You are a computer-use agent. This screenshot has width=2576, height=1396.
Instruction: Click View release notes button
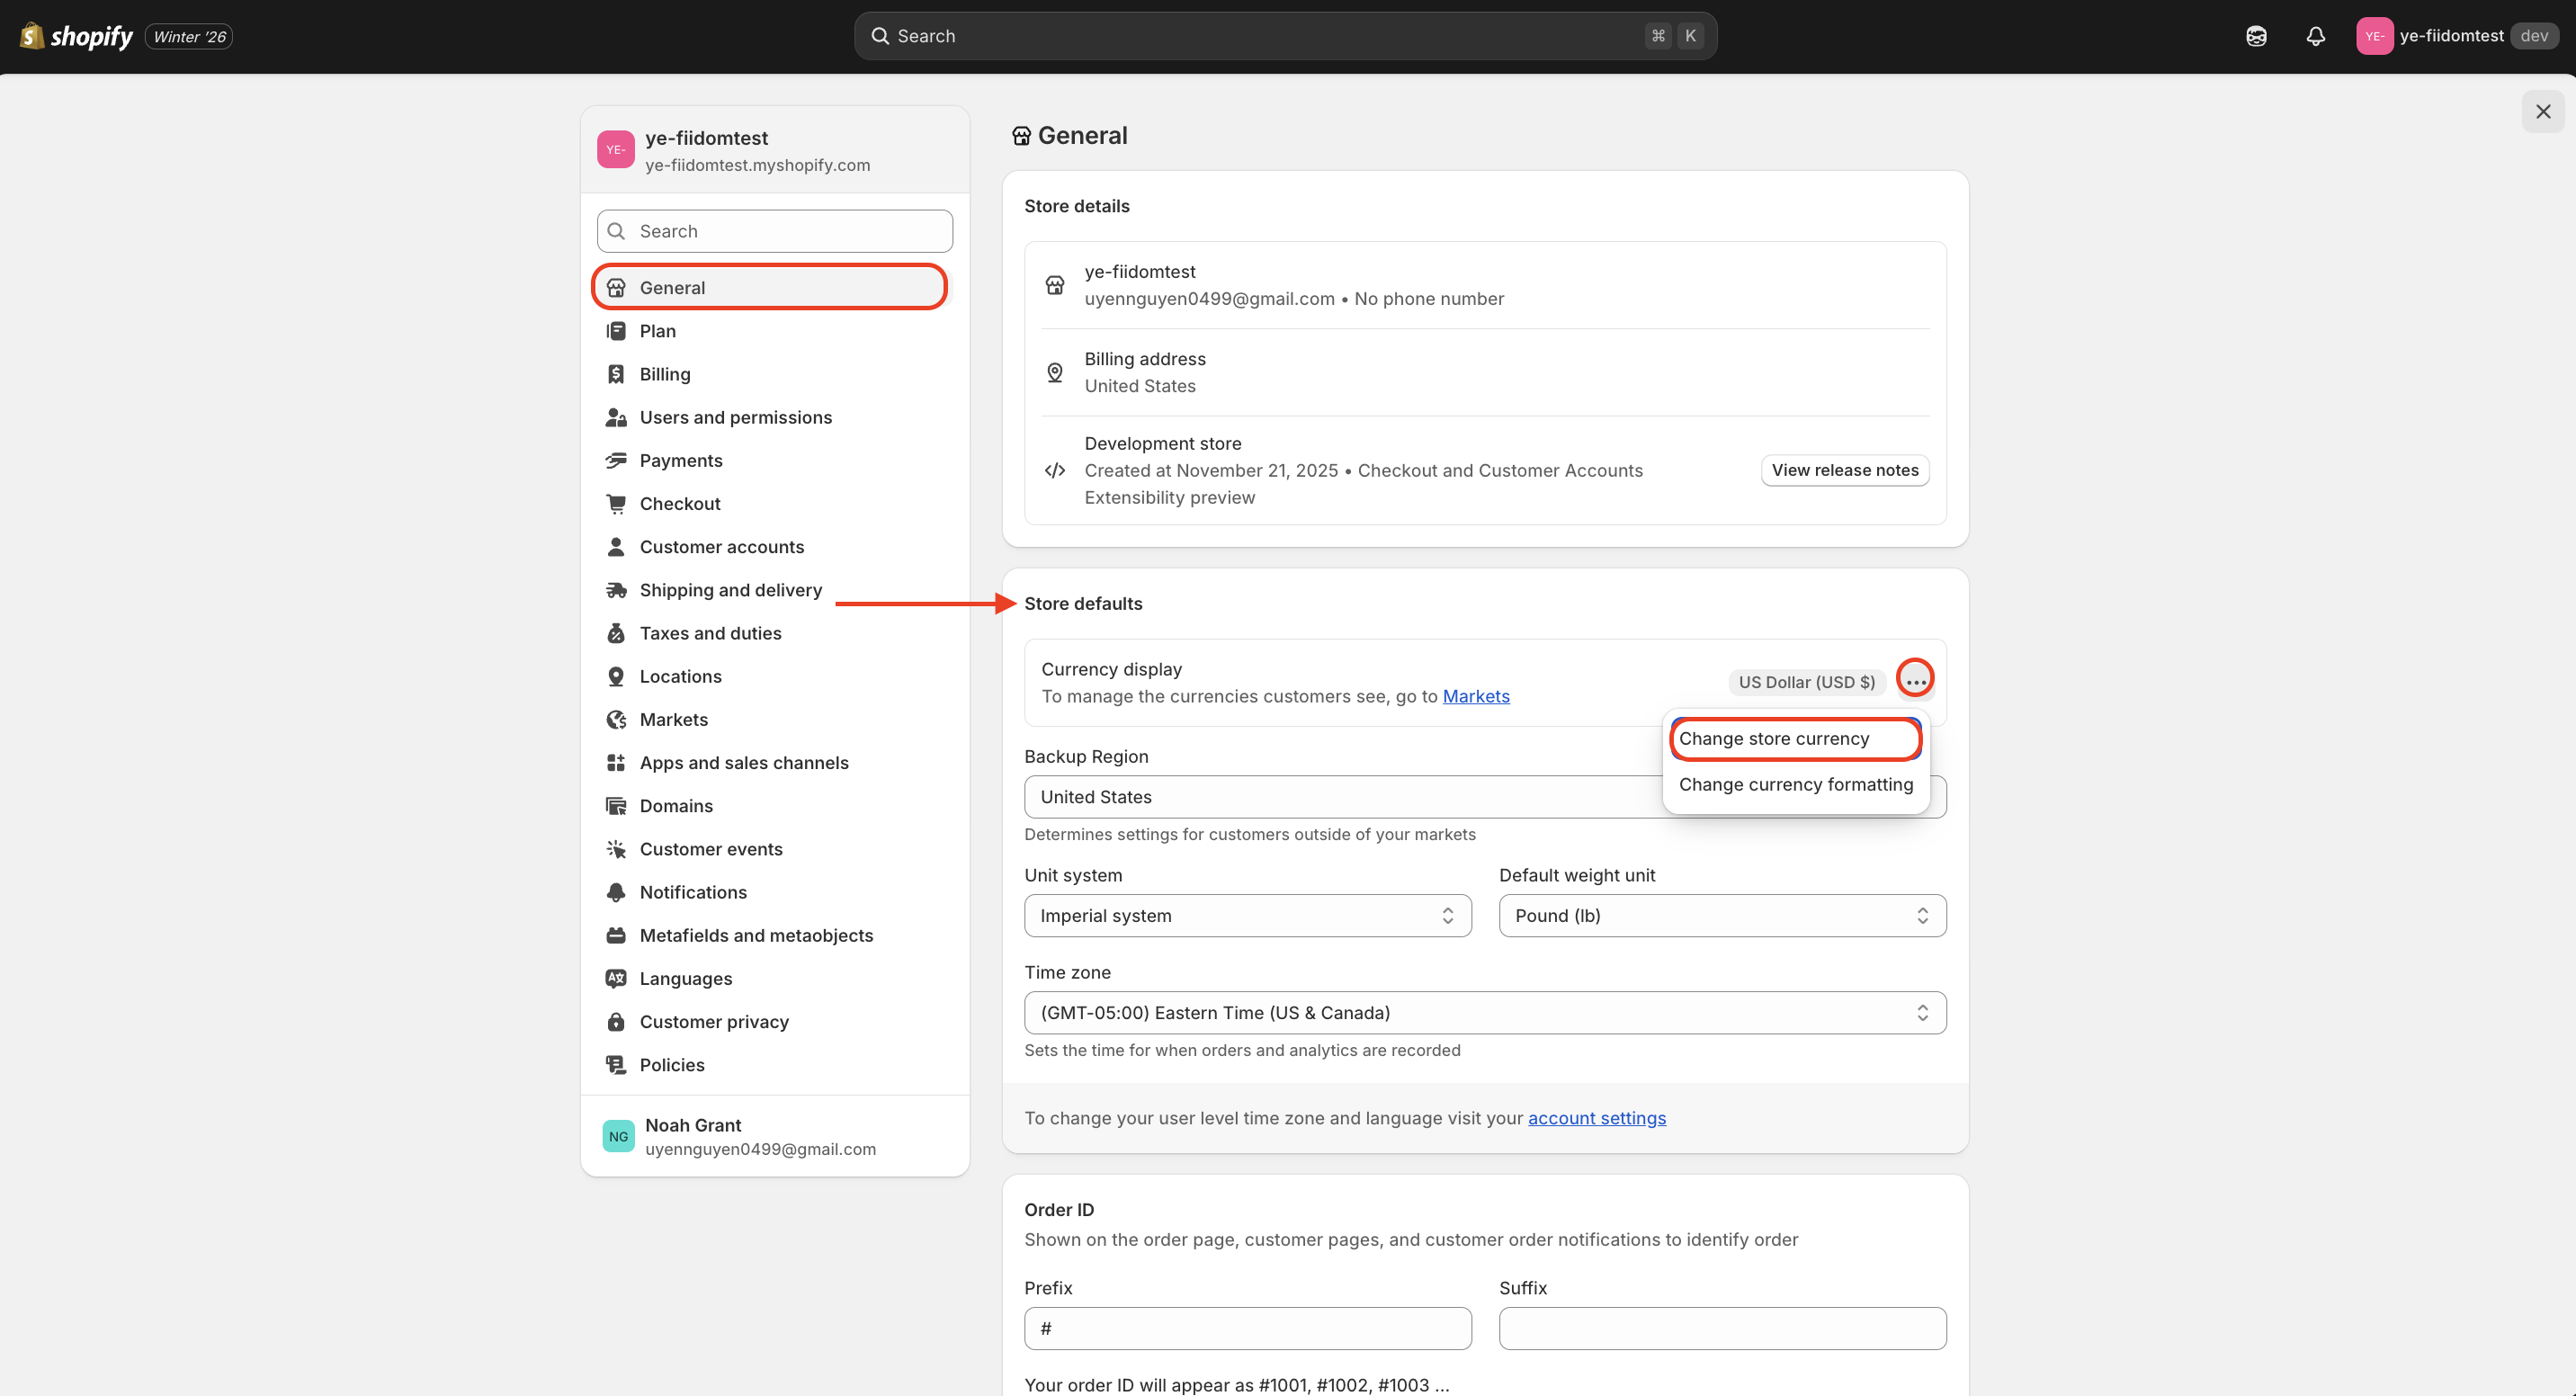pyautogui.click(x=1845, y=470)
